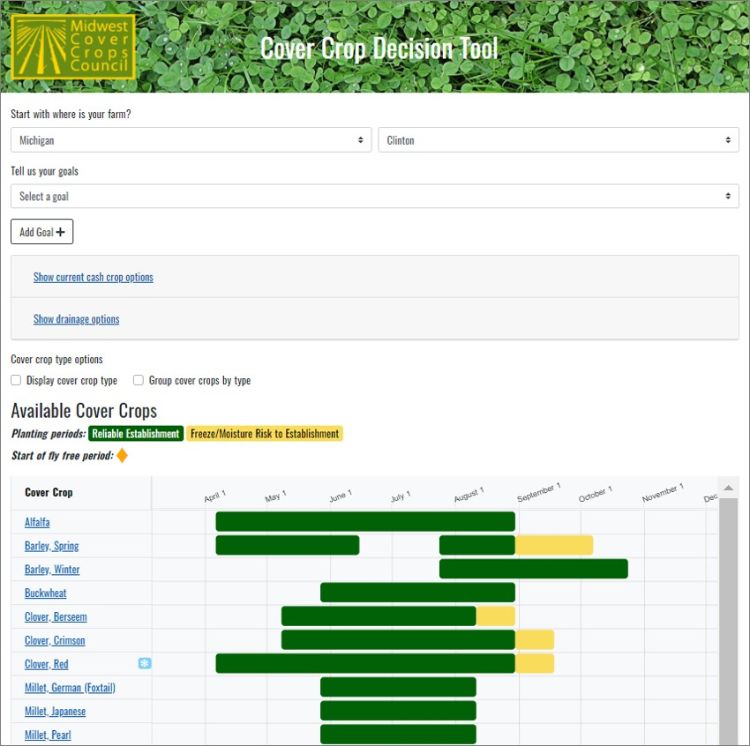The height and width of the screenshot is (746, 750).
Task: Open the Michigan state dropdown
Action: point(191,140)
